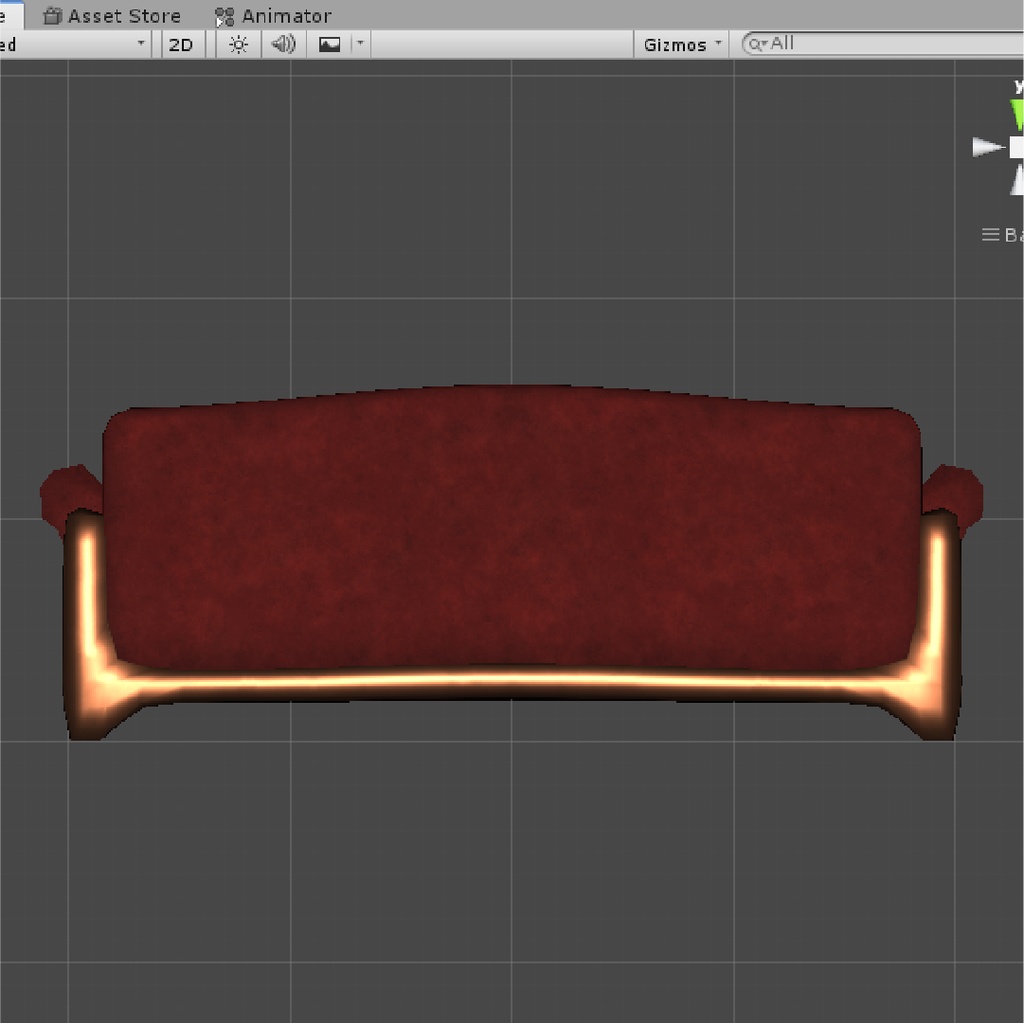Image resolution: width=1024 pixels, height=1023 pixels.
Task: Toggle the hamburger icon next to the gizmo label
Action: [x=988, y=234]
